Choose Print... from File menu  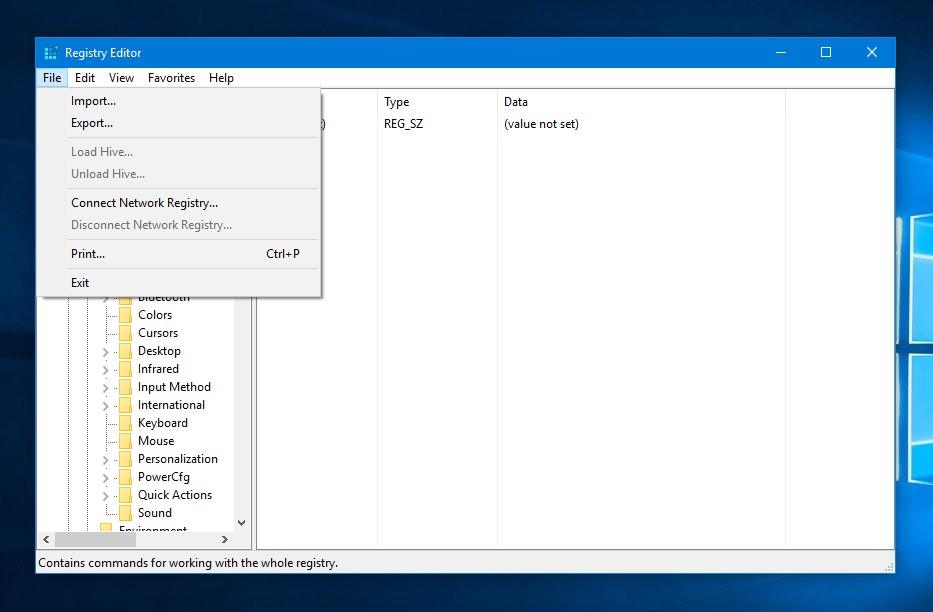179,254
